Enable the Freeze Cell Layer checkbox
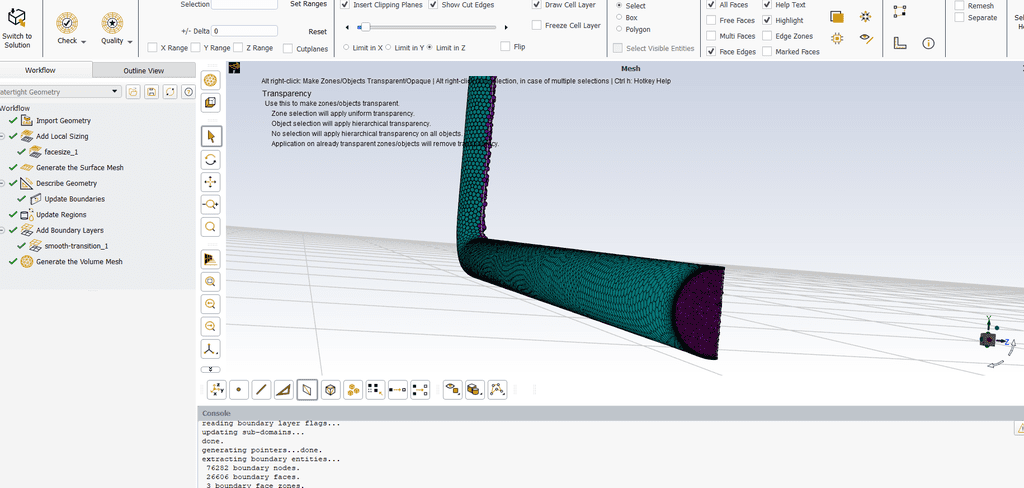Screen dimensions: 1024x488 (537, 25)
